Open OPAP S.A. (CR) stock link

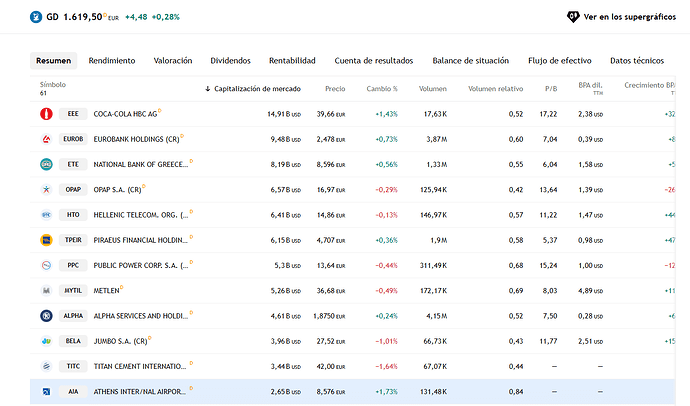[117, 190]
